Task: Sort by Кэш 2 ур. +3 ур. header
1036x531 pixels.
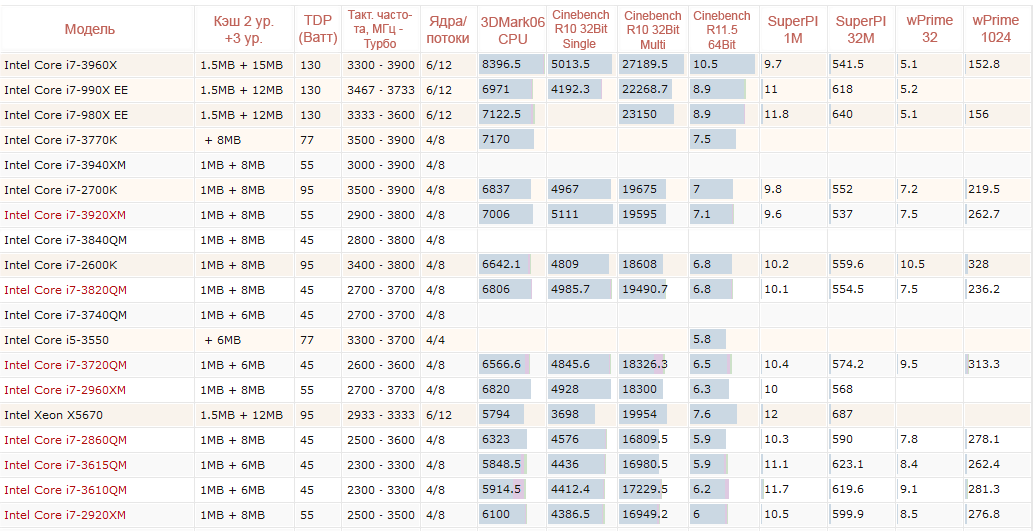Action: (x=243, y=30)
